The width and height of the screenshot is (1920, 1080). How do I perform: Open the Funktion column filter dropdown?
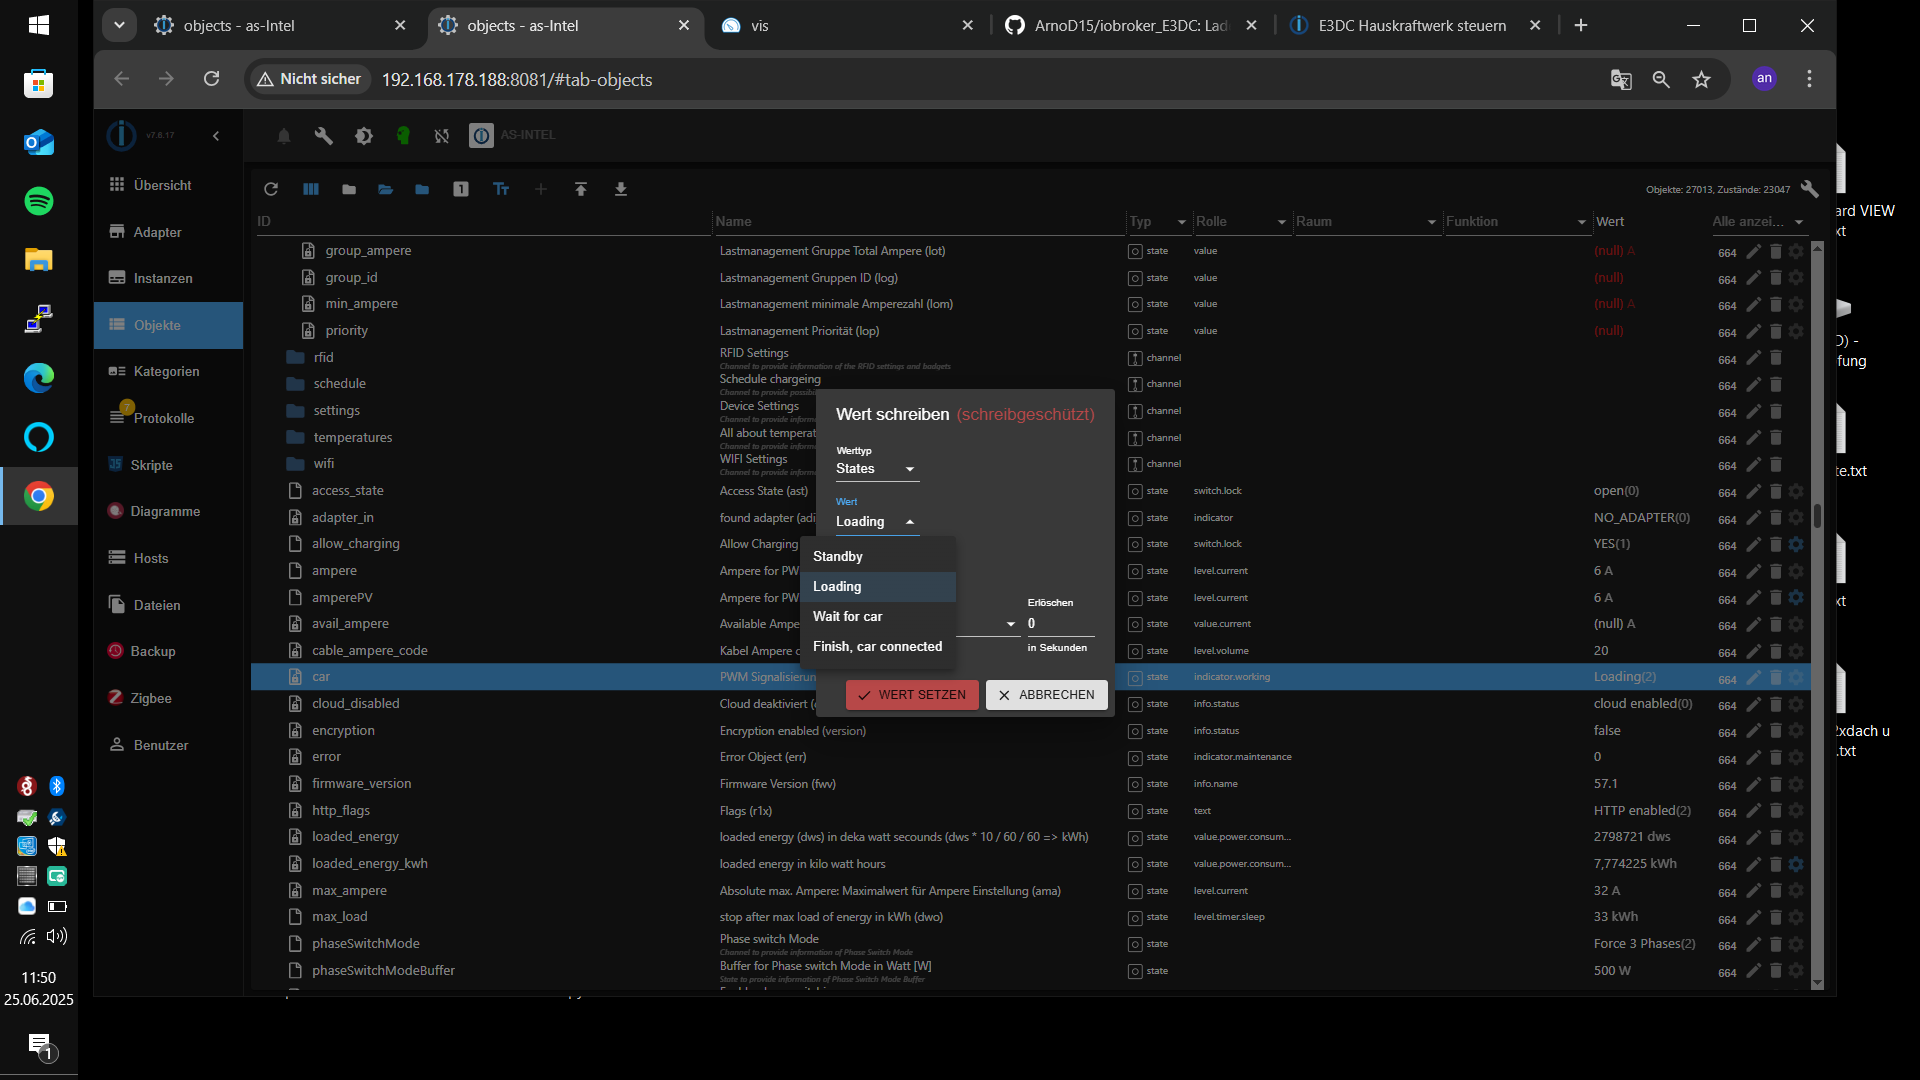(x=1581, y=222)
